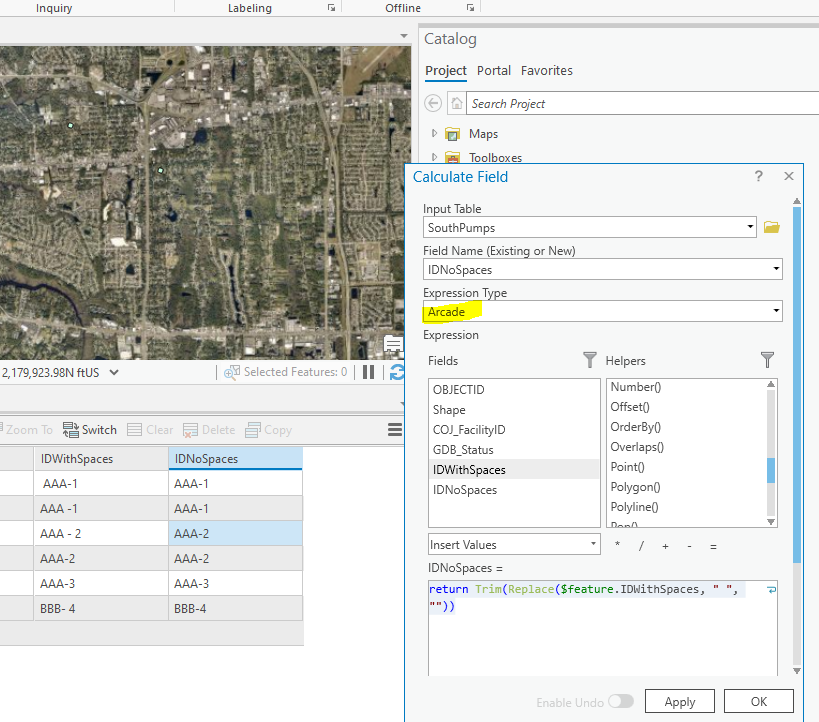Click the Apply button
Image resolution: width=819 pixels, height=722 pixels.
click(x=680, y=702)
